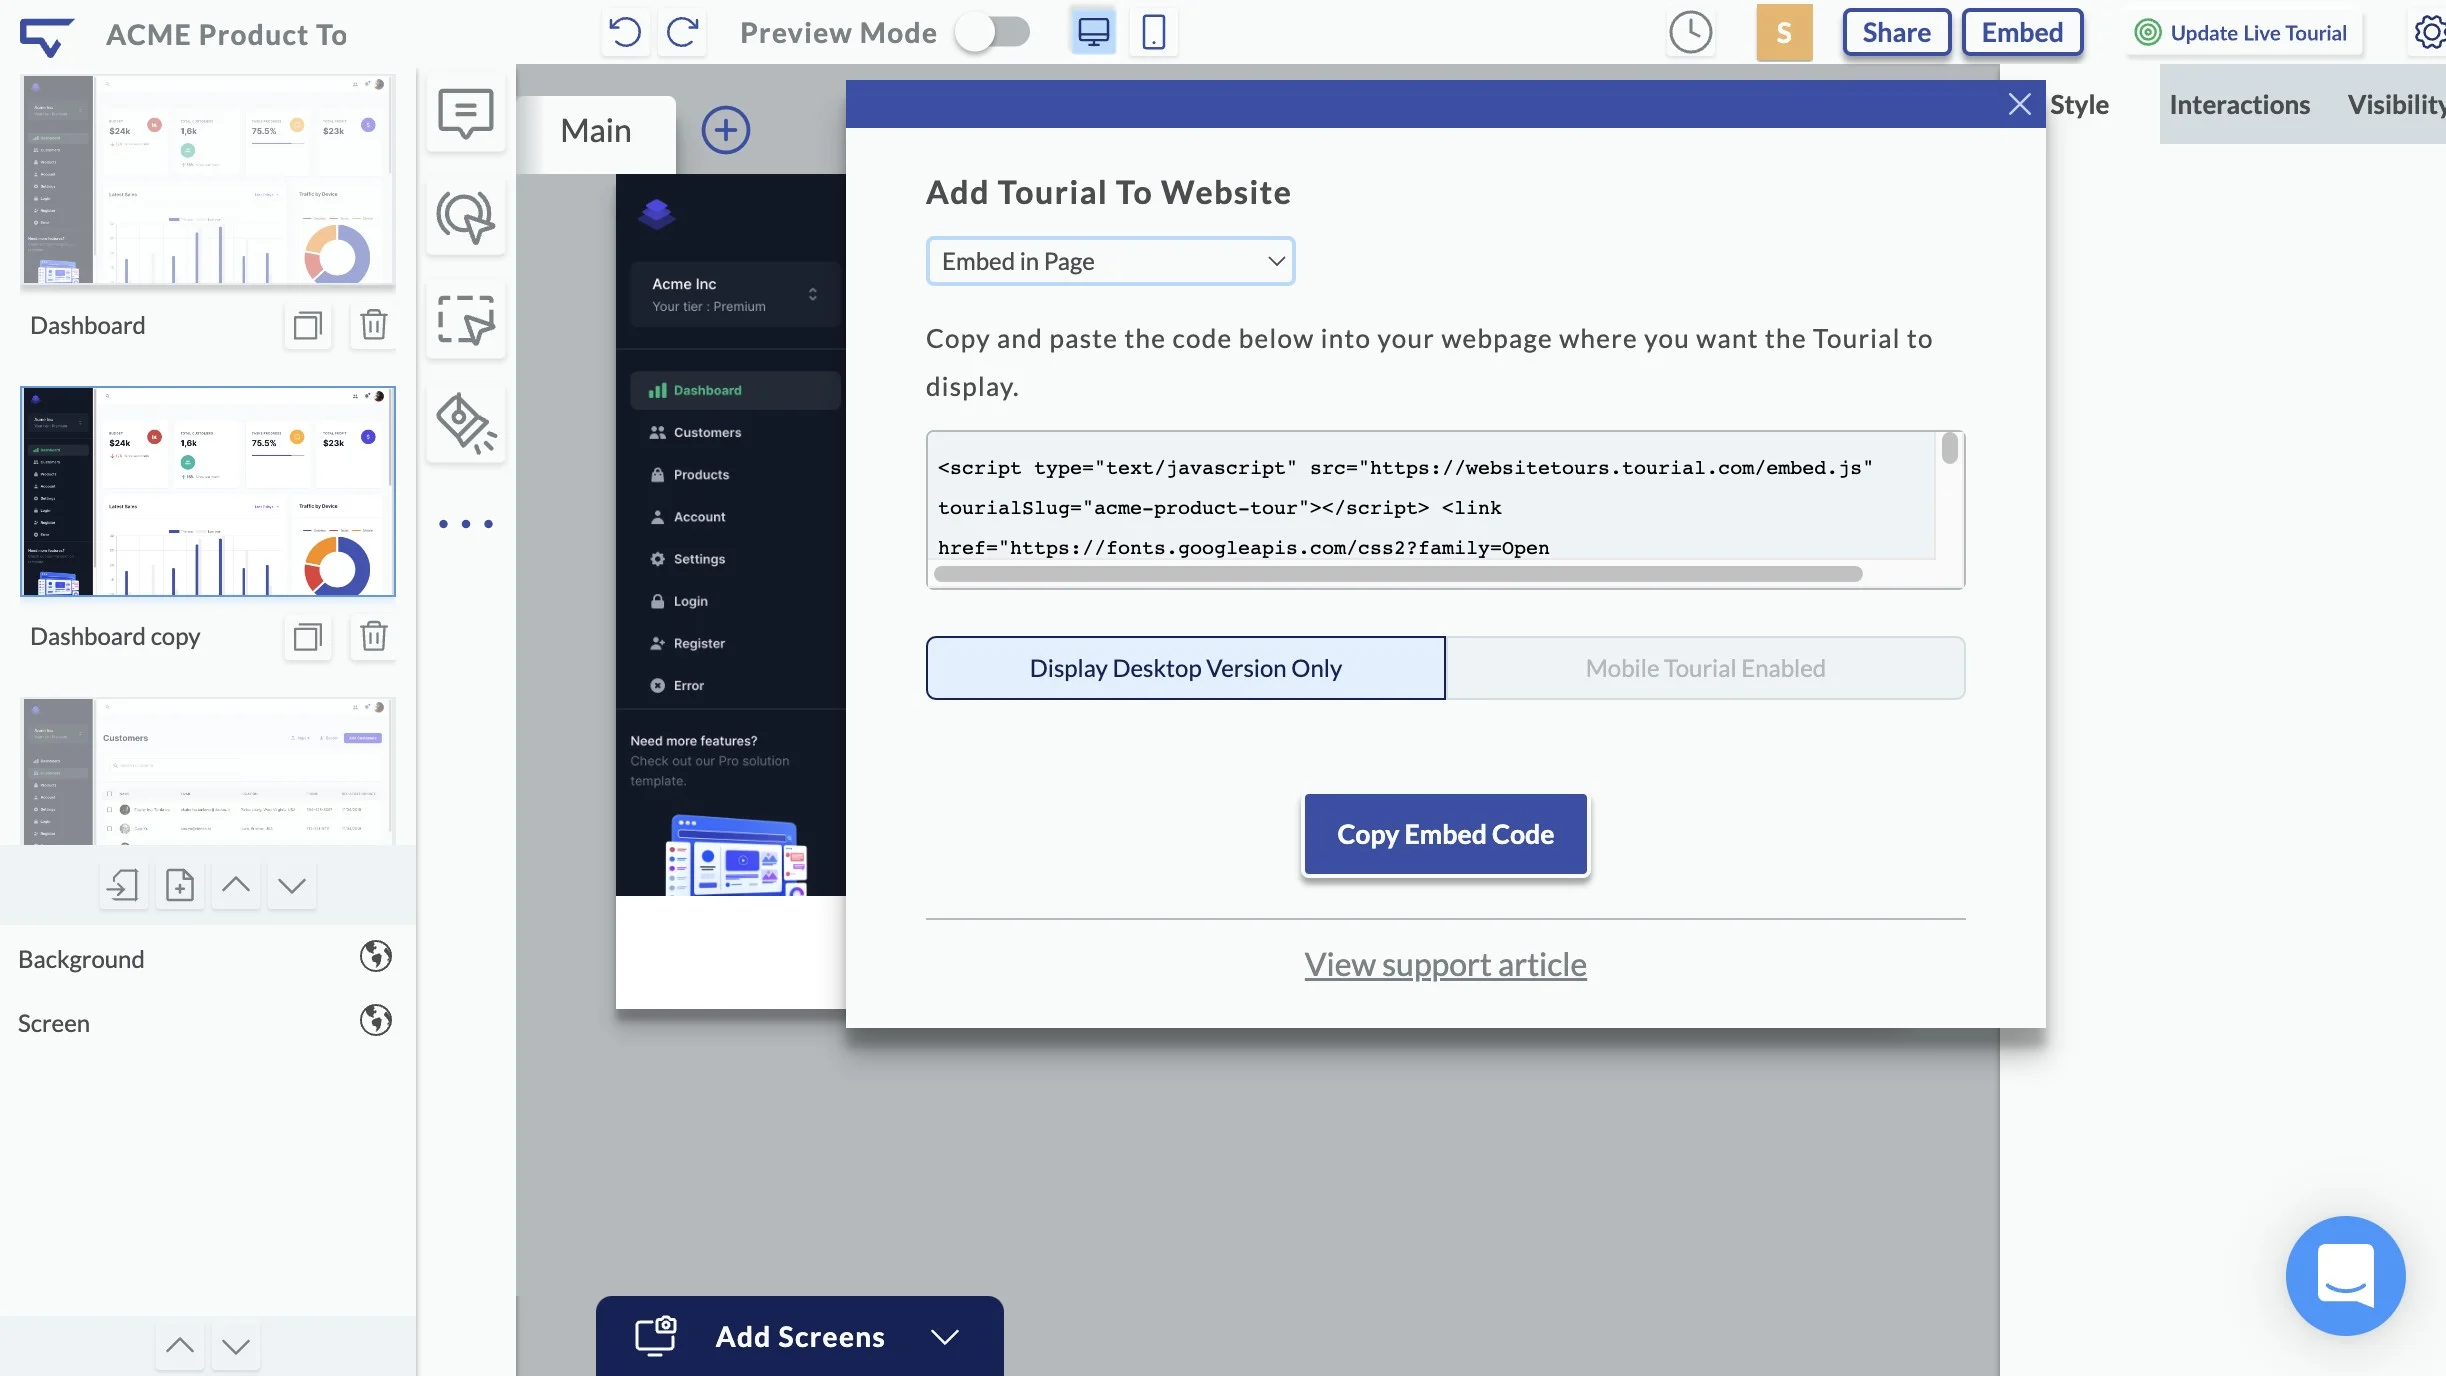Click the undo arrow icon

point(626,33)
